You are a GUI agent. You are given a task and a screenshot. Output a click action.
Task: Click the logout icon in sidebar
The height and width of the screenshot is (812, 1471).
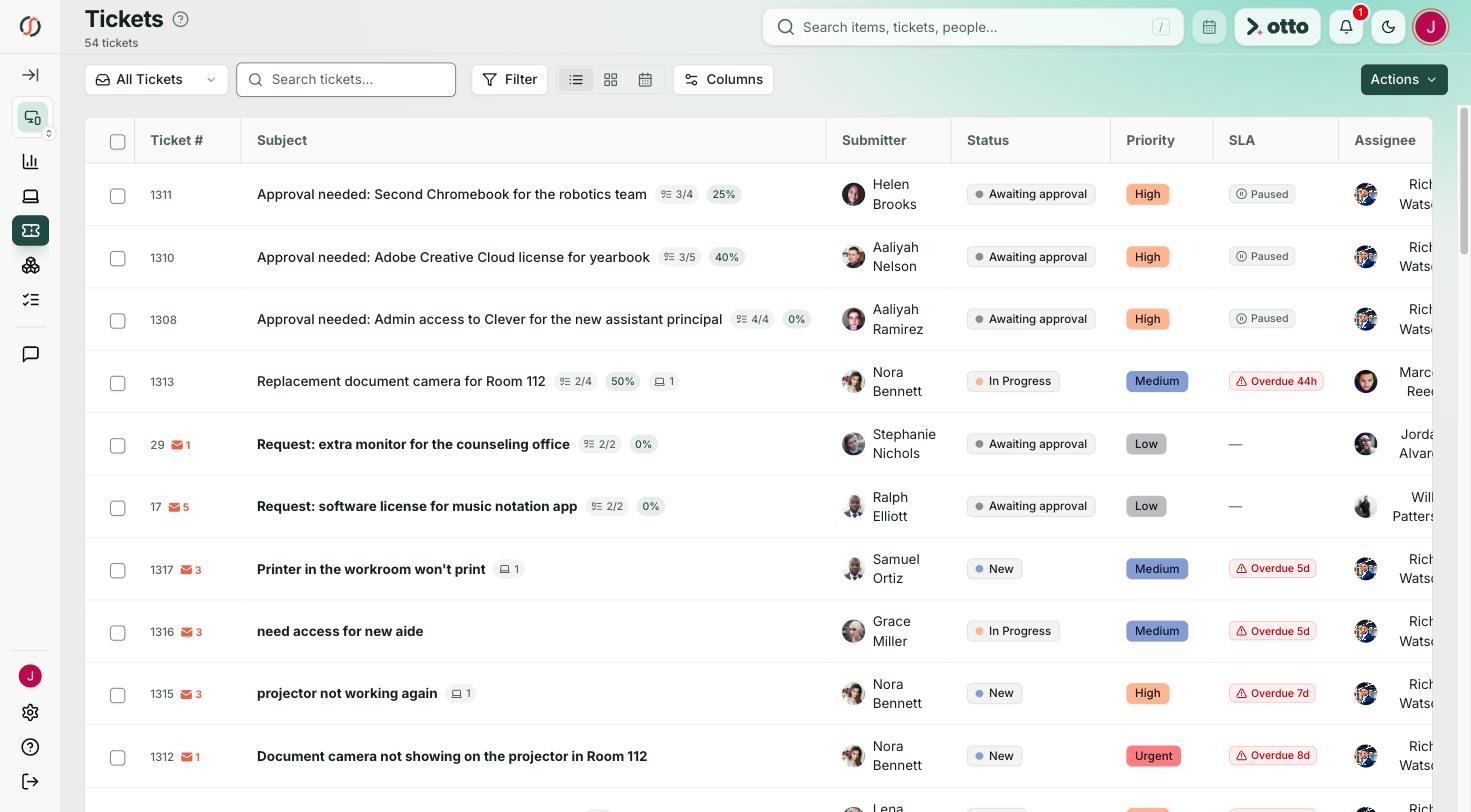point(30,782)
